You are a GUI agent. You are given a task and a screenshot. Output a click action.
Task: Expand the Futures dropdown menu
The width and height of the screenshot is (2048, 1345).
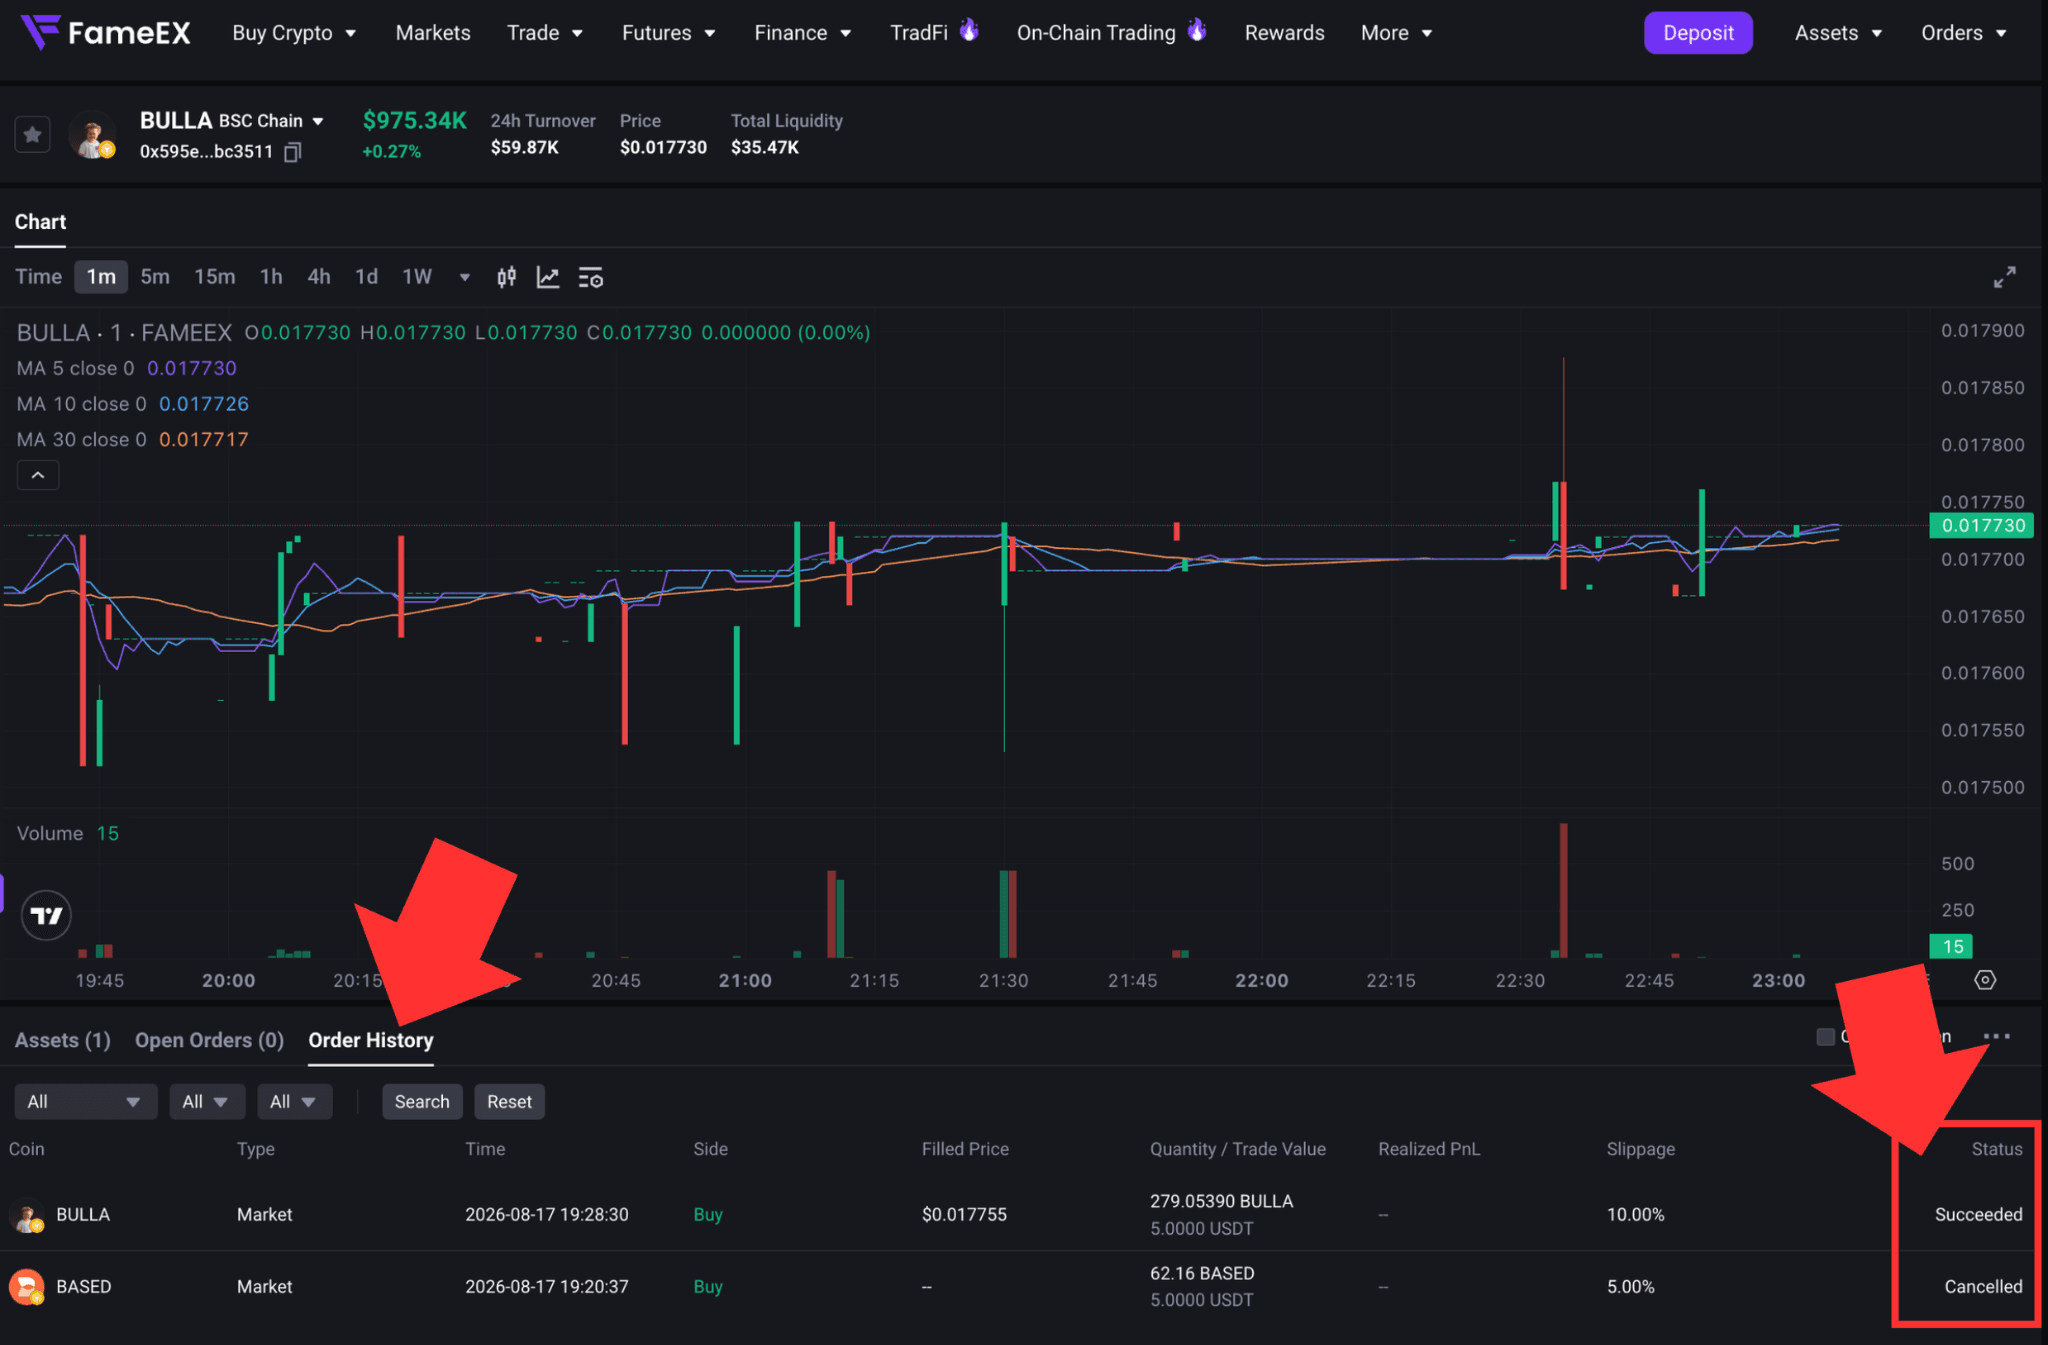click(669, 33)
